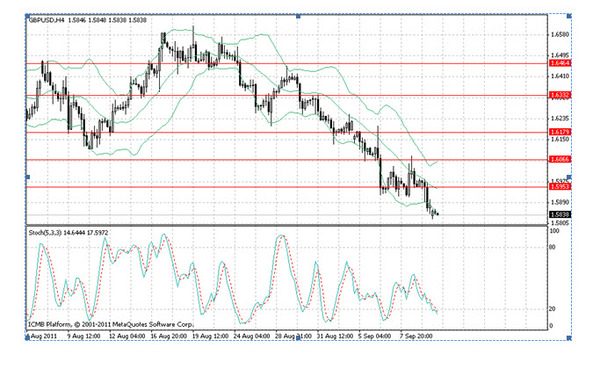Click the 1.5953 support level label
The height and width of the screenshot is (369, 600).
point(560,186)
